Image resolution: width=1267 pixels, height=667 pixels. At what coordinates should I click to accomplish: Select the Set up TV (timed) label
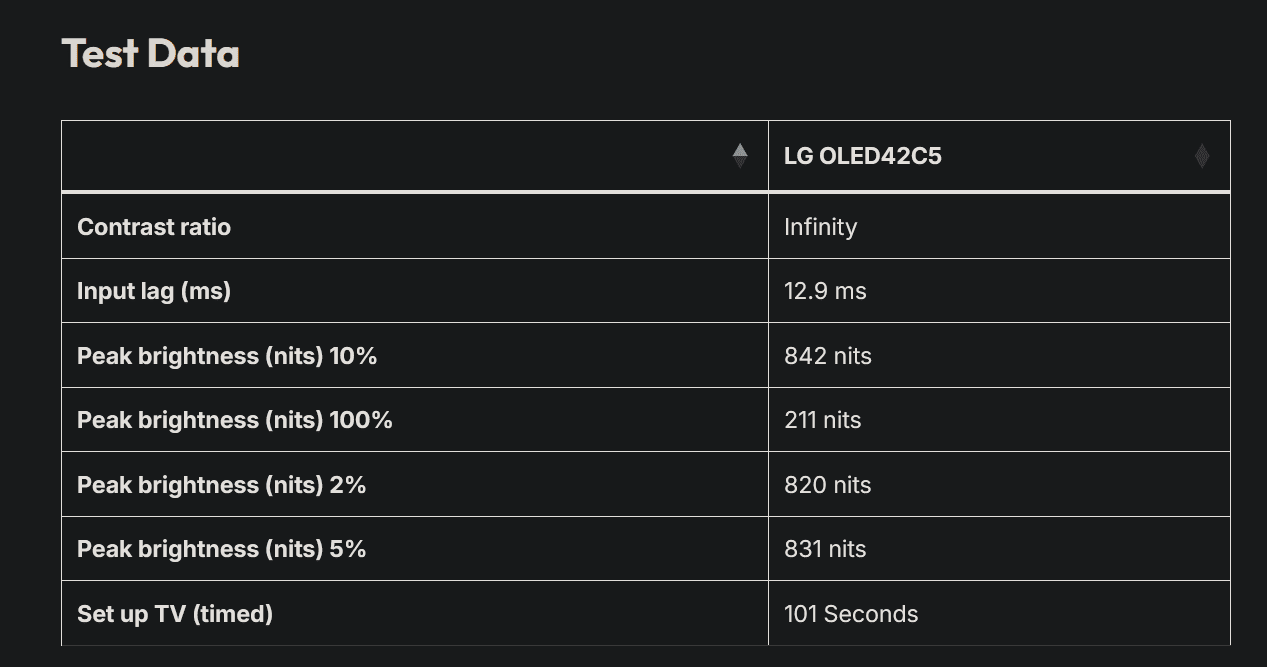click(175, 614)
